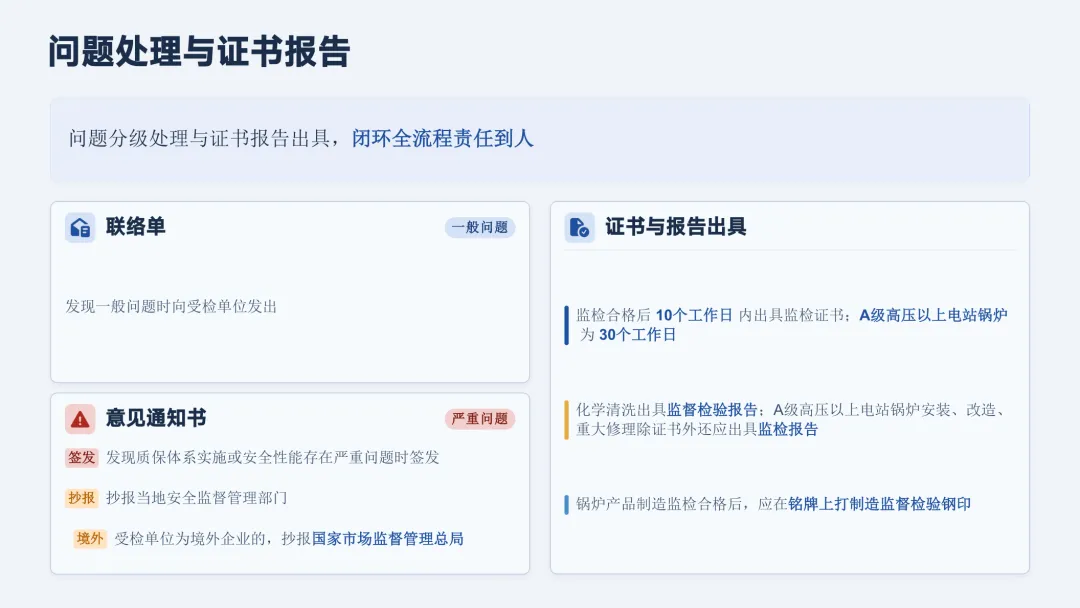Click the 闭环全流程责任到人 blue text
Screen dimensions: 1080x608
[x=443, y=138]
